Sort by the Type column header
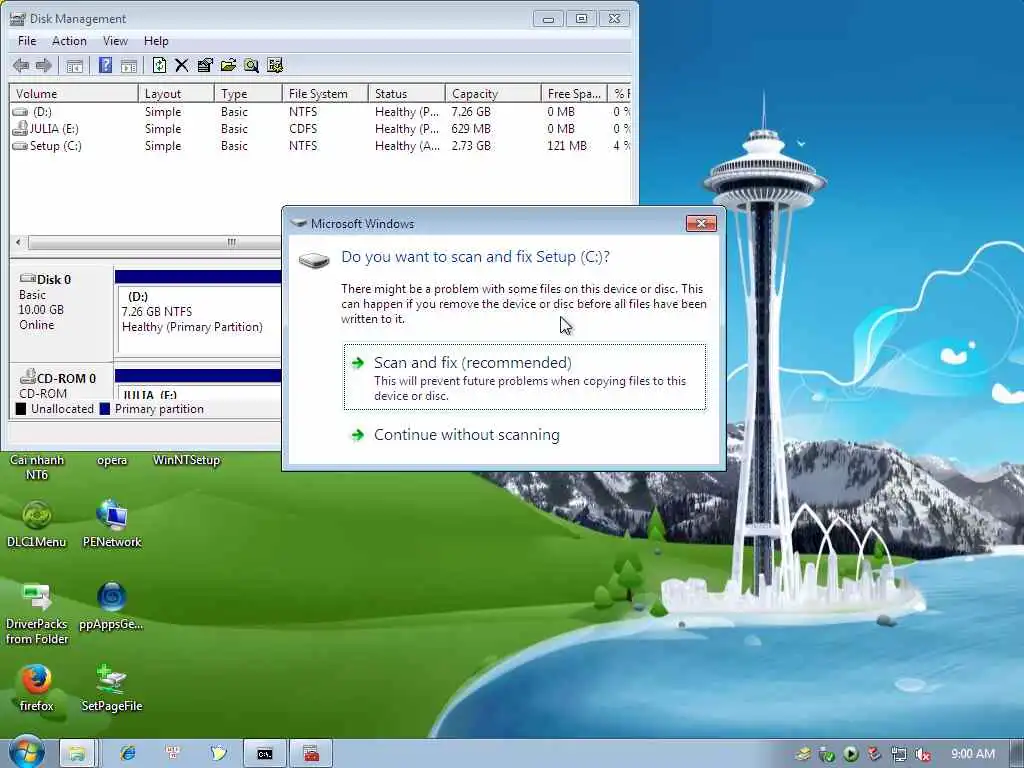This screenshot has height=768, width=1024. [248, 93]
